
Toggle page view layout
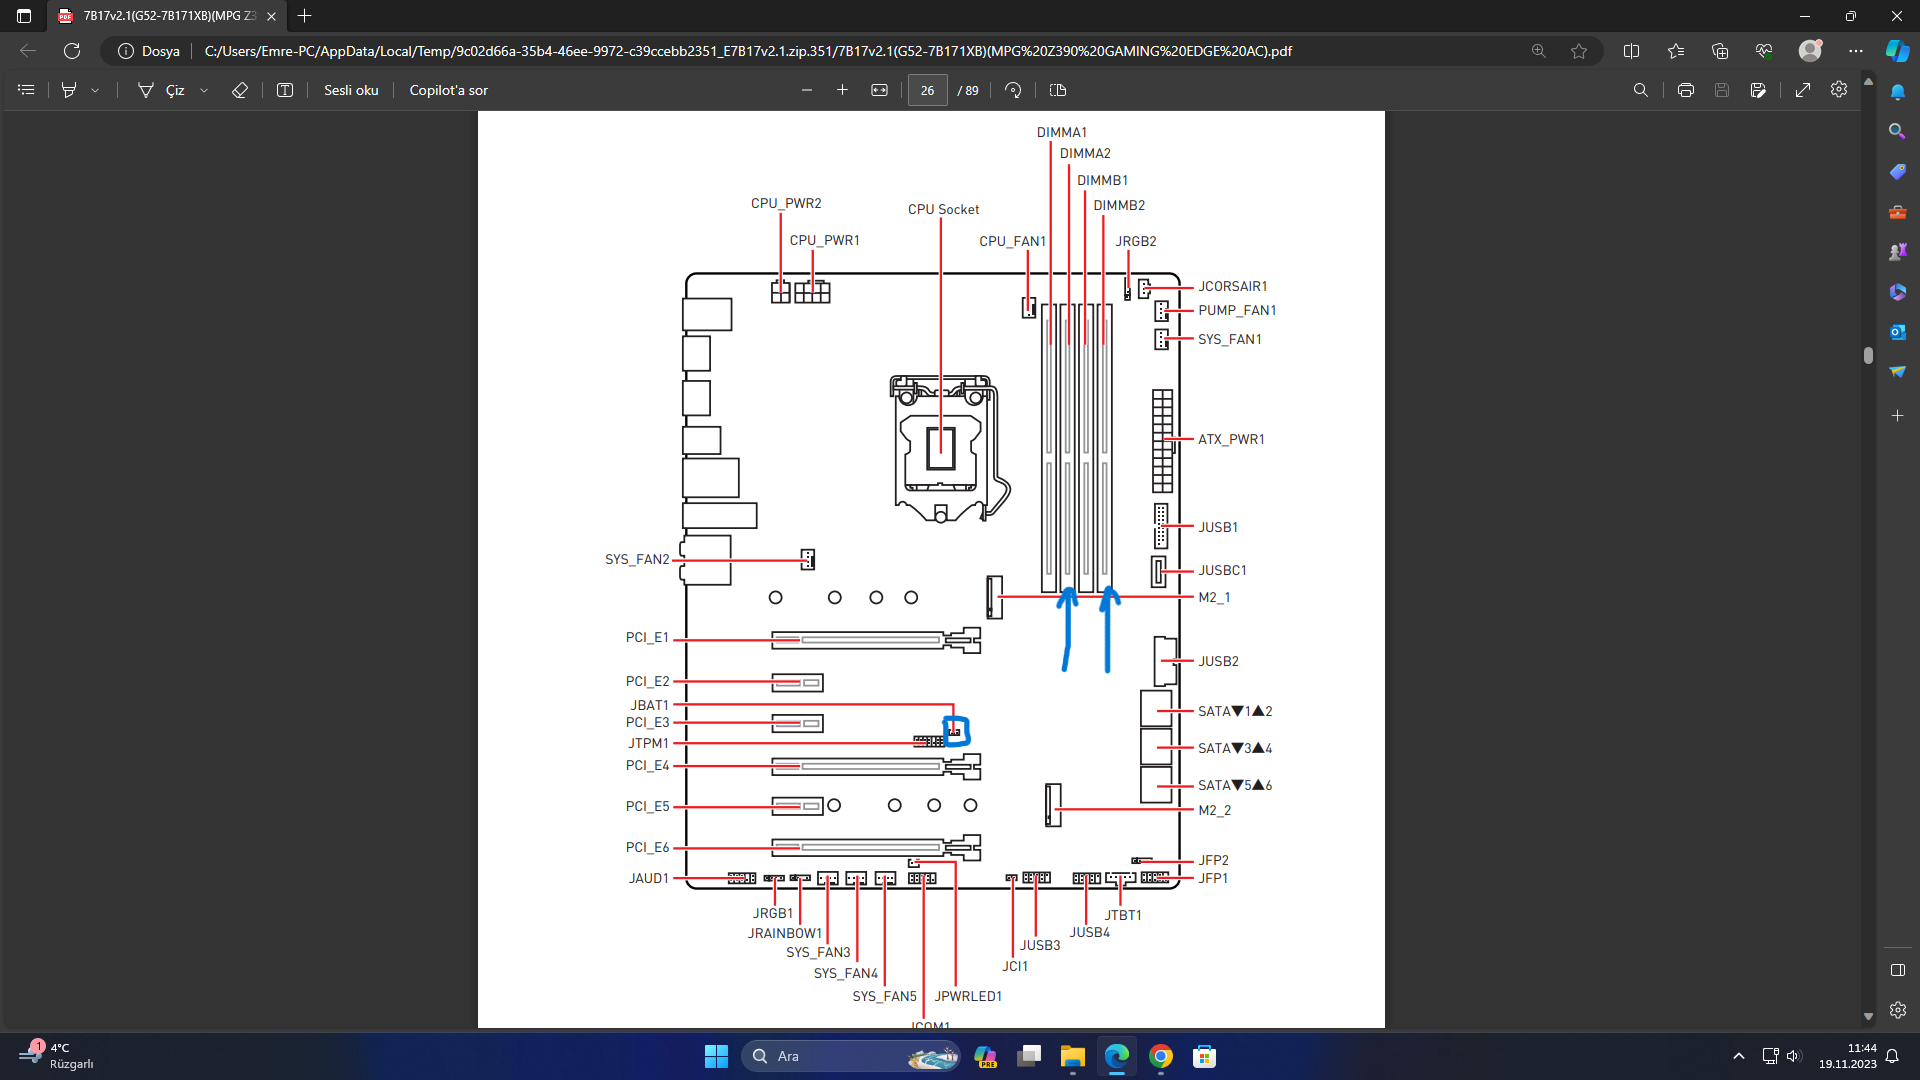coord(1058,90)
